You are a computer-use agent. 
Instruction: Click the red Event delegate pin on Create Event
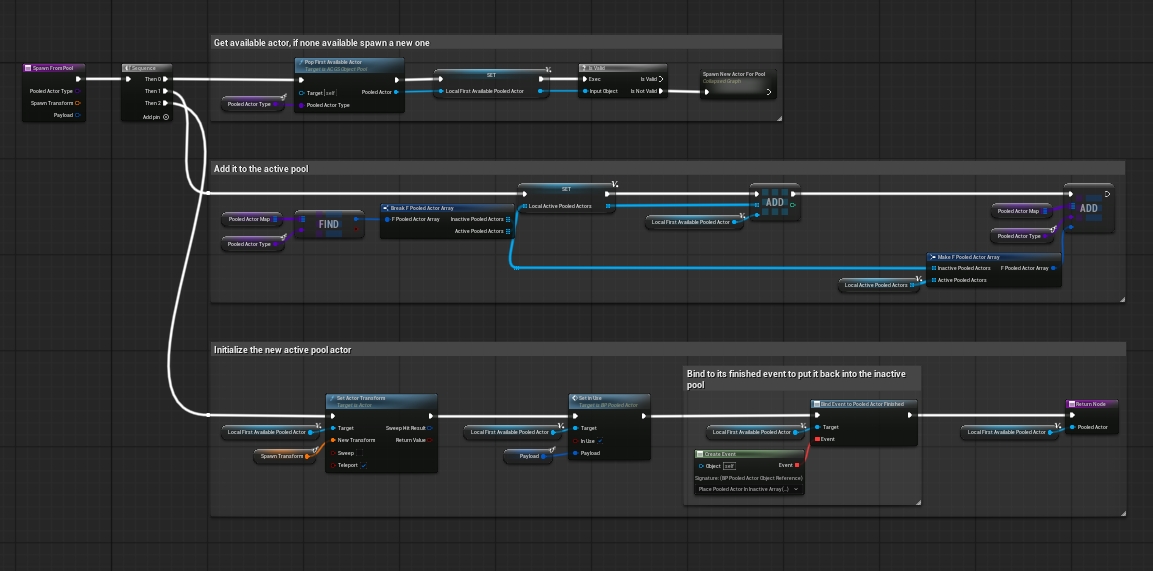coord(797,465)
